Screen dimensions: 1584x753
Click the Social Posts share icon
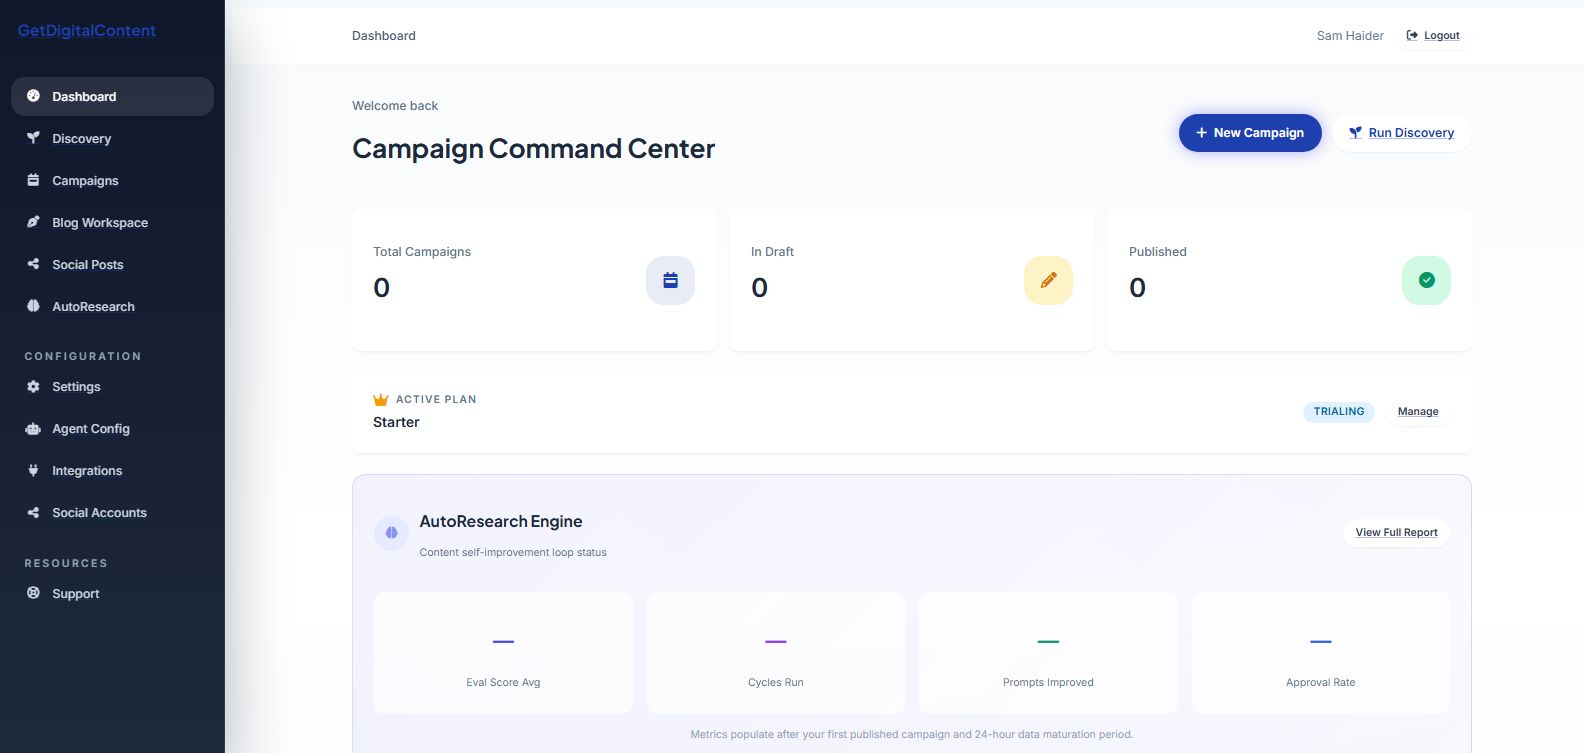click(33, 264)
